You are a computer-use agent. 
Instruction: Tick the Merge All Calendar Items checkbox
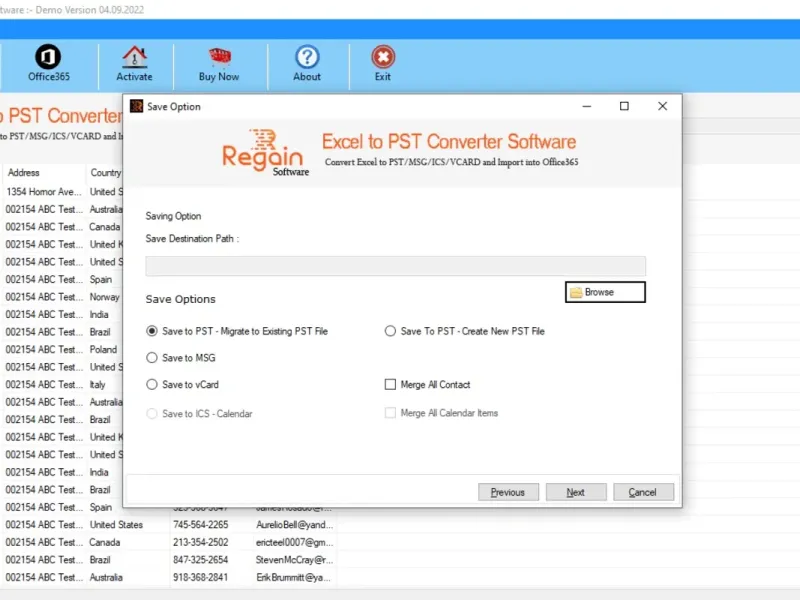pos(390,413)
